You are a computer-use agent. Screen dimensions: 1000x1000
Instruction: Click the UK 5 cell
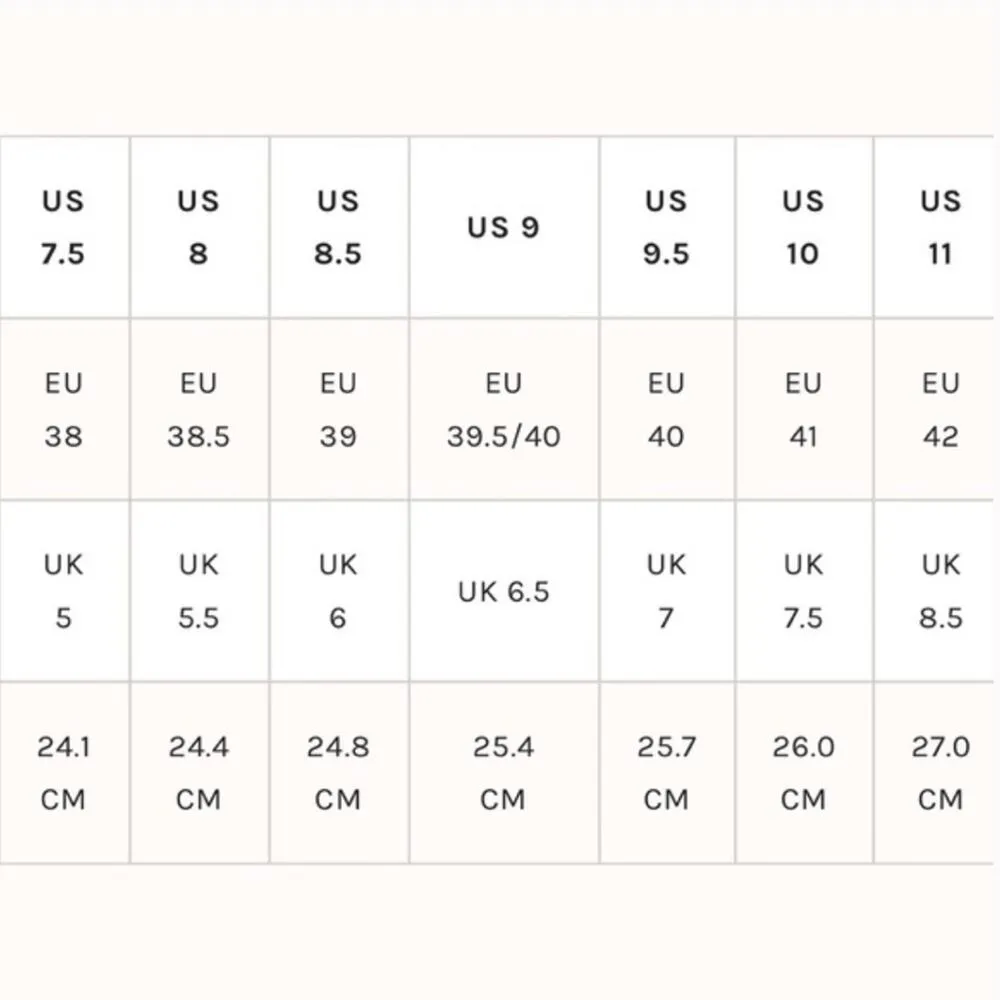(x=63, y=591)
